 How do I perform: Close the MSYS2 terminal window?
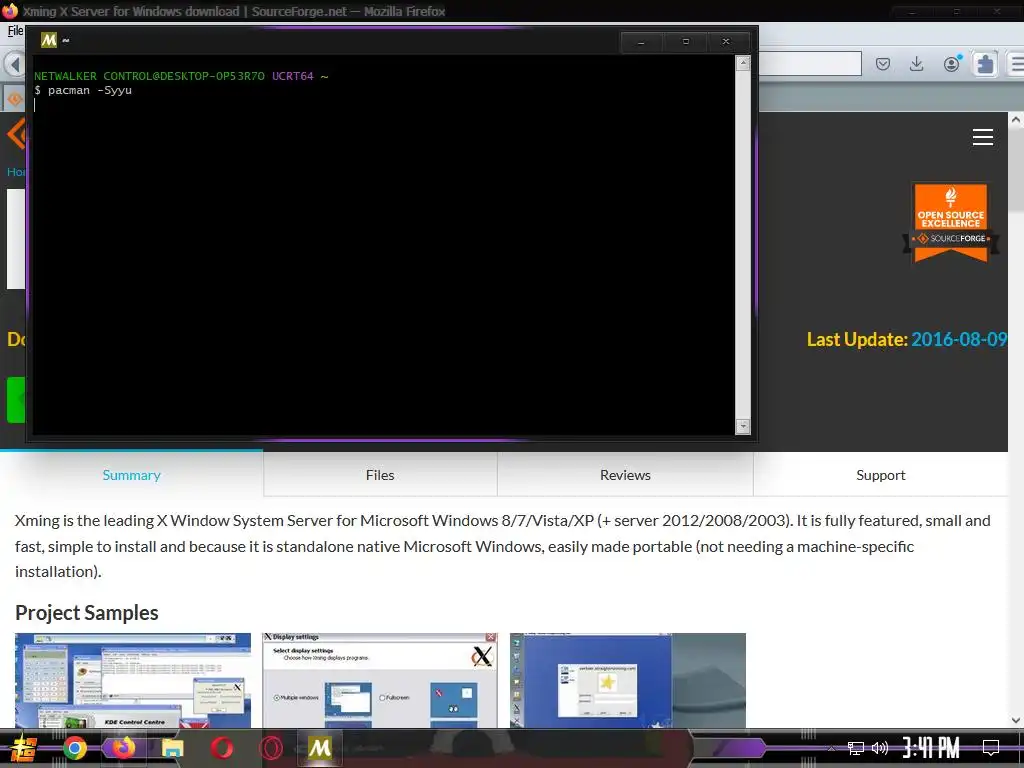click(726, 42)
